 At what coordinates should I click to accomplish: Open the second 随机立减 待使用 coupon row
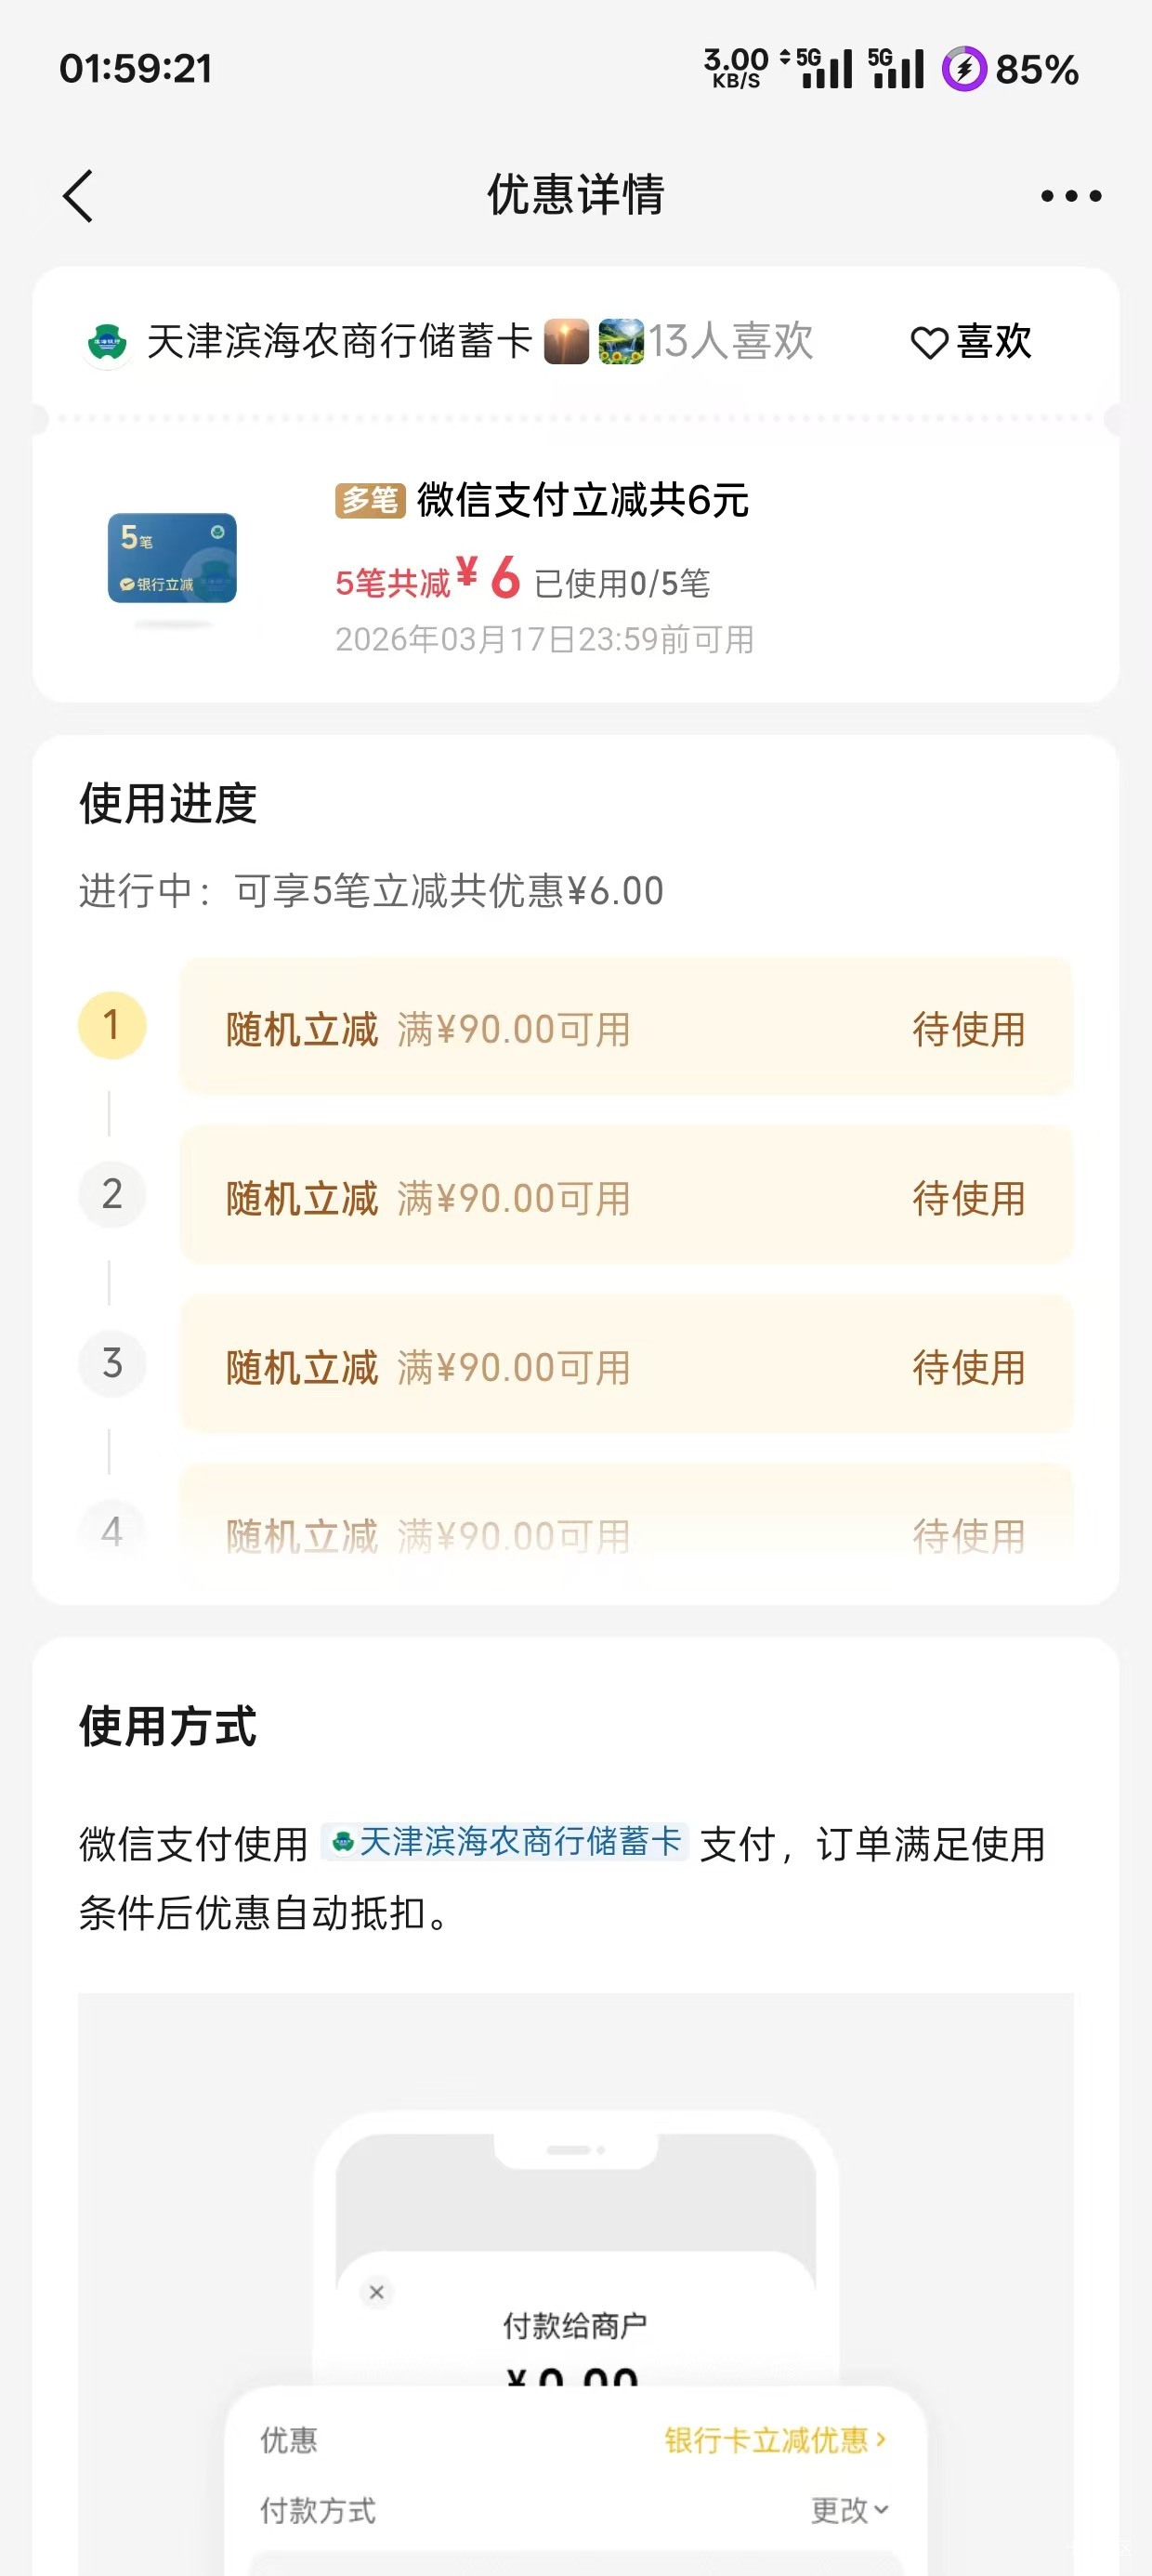626,1197
